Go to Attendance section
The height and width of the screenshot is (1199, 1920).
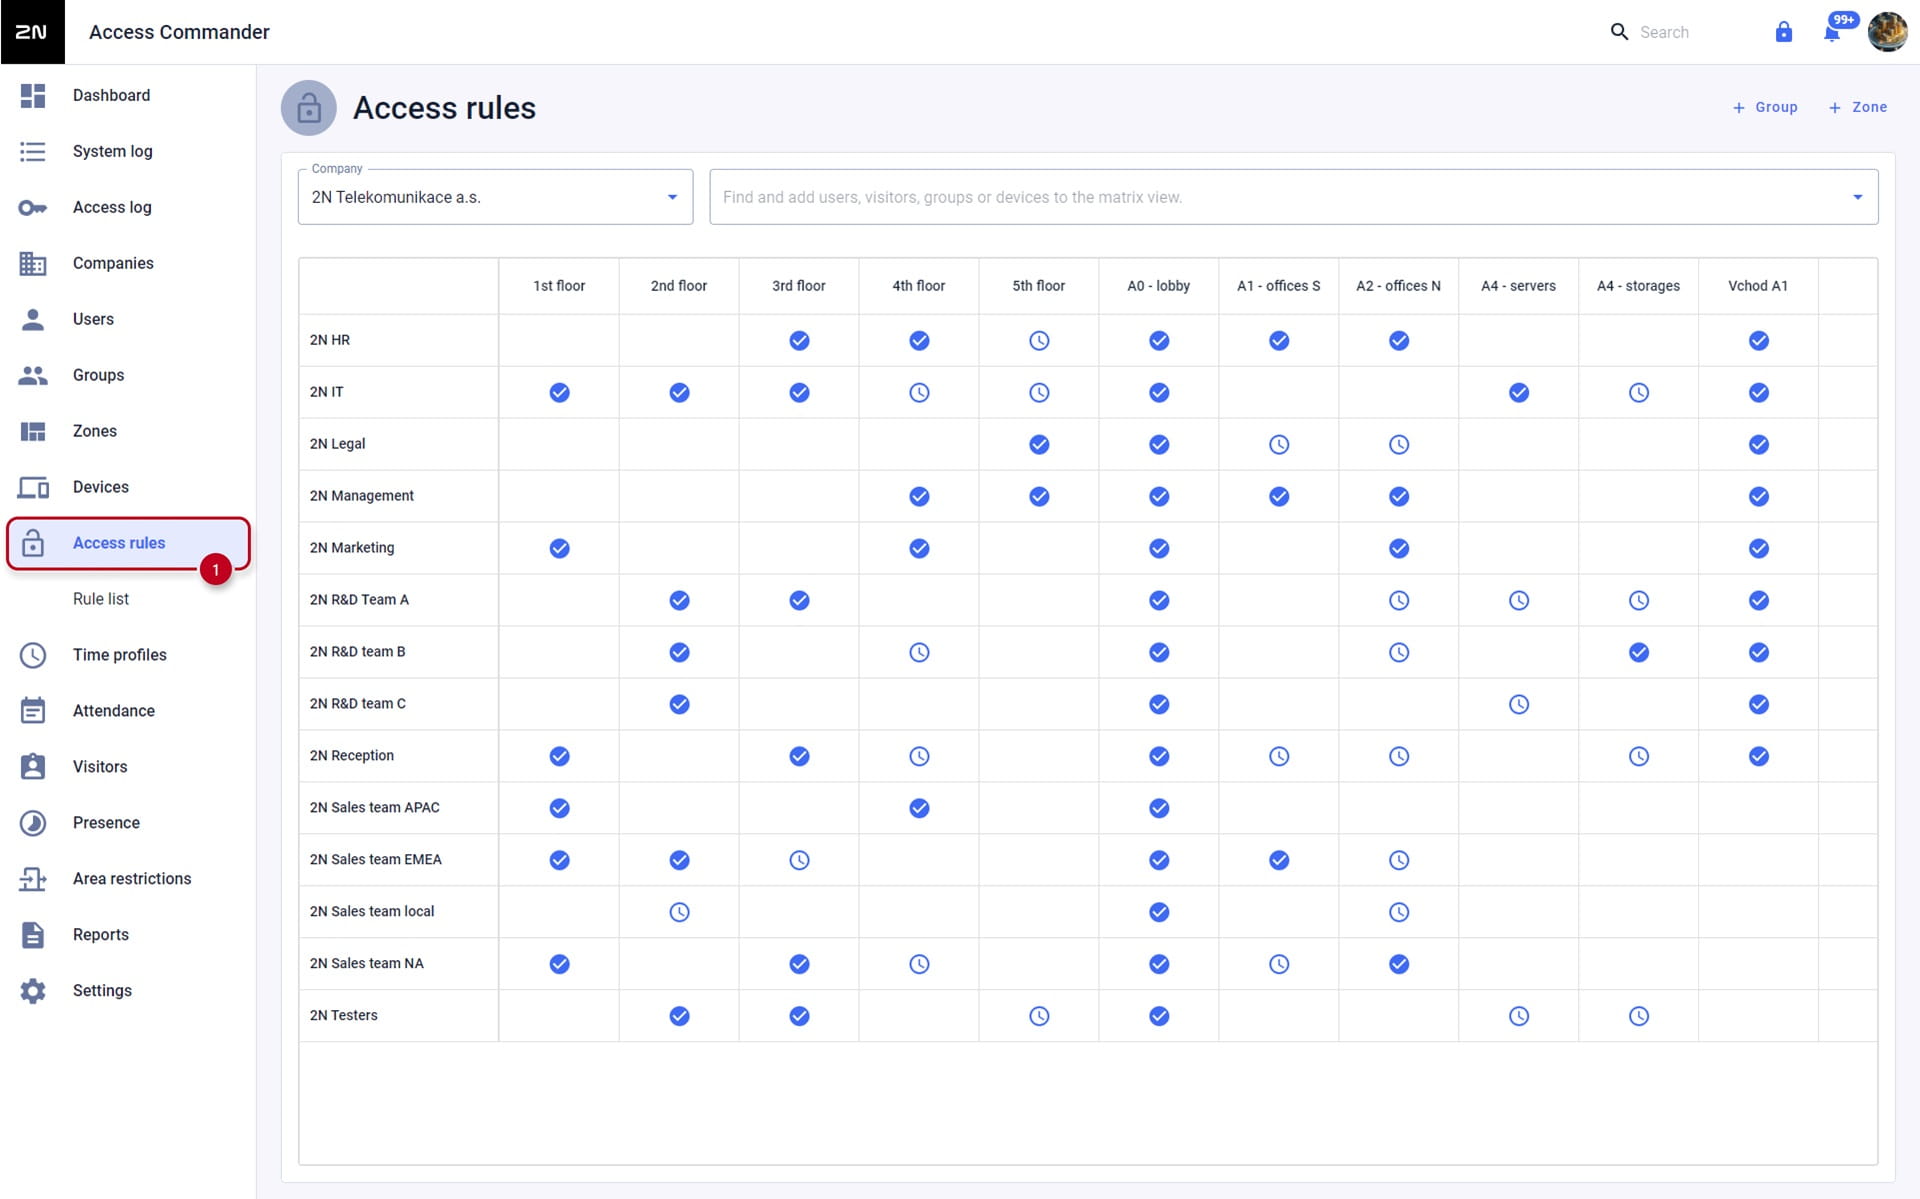(x=114, y=711)
